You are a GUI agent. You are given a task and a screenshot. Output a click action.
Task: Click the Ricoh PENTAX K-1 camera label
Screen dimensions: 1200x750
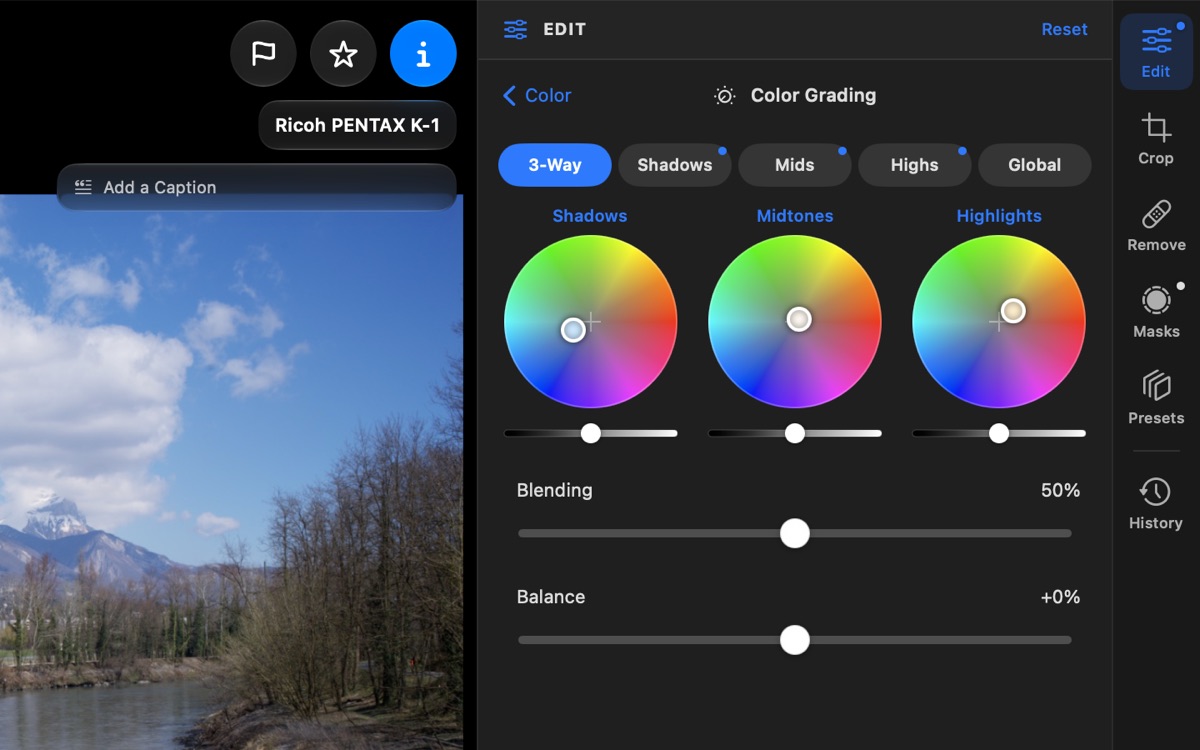tap(357, 126)
